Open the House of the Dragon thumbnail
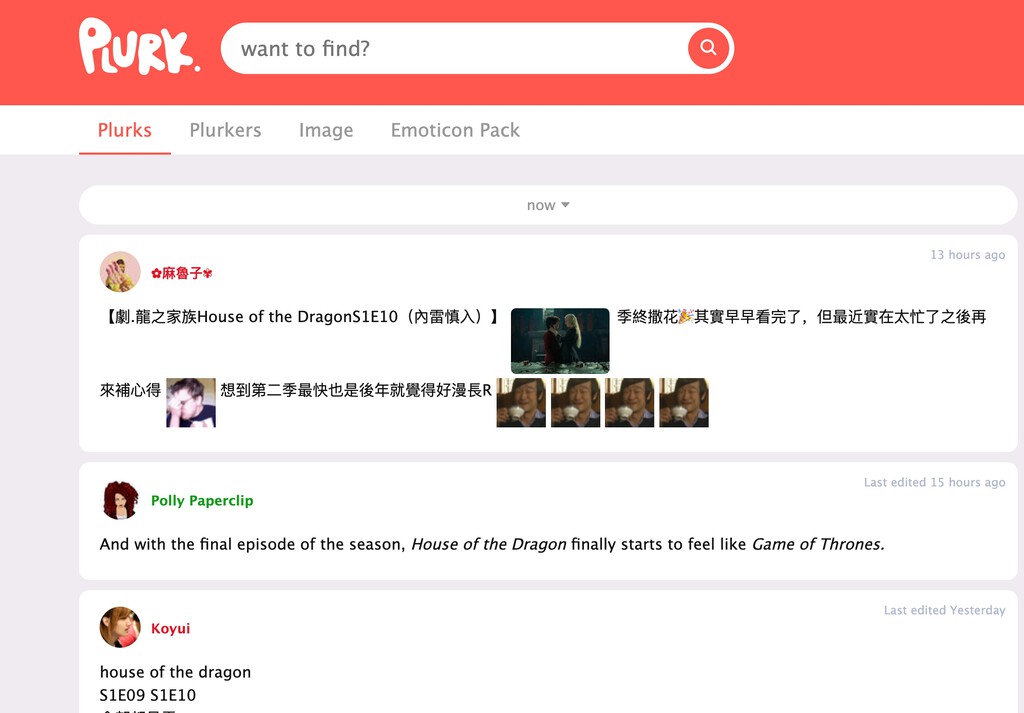1024x713 pixels. 560,341
